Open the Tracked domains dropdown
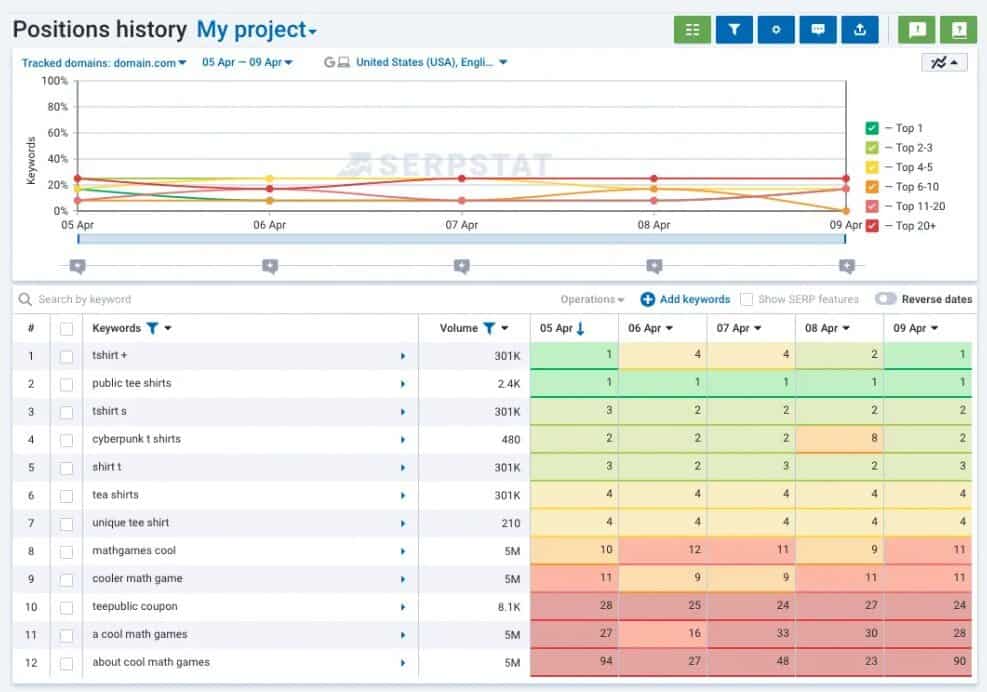This screenshot has width=987, height=692. pyautogui.click(x=104, y=63)
